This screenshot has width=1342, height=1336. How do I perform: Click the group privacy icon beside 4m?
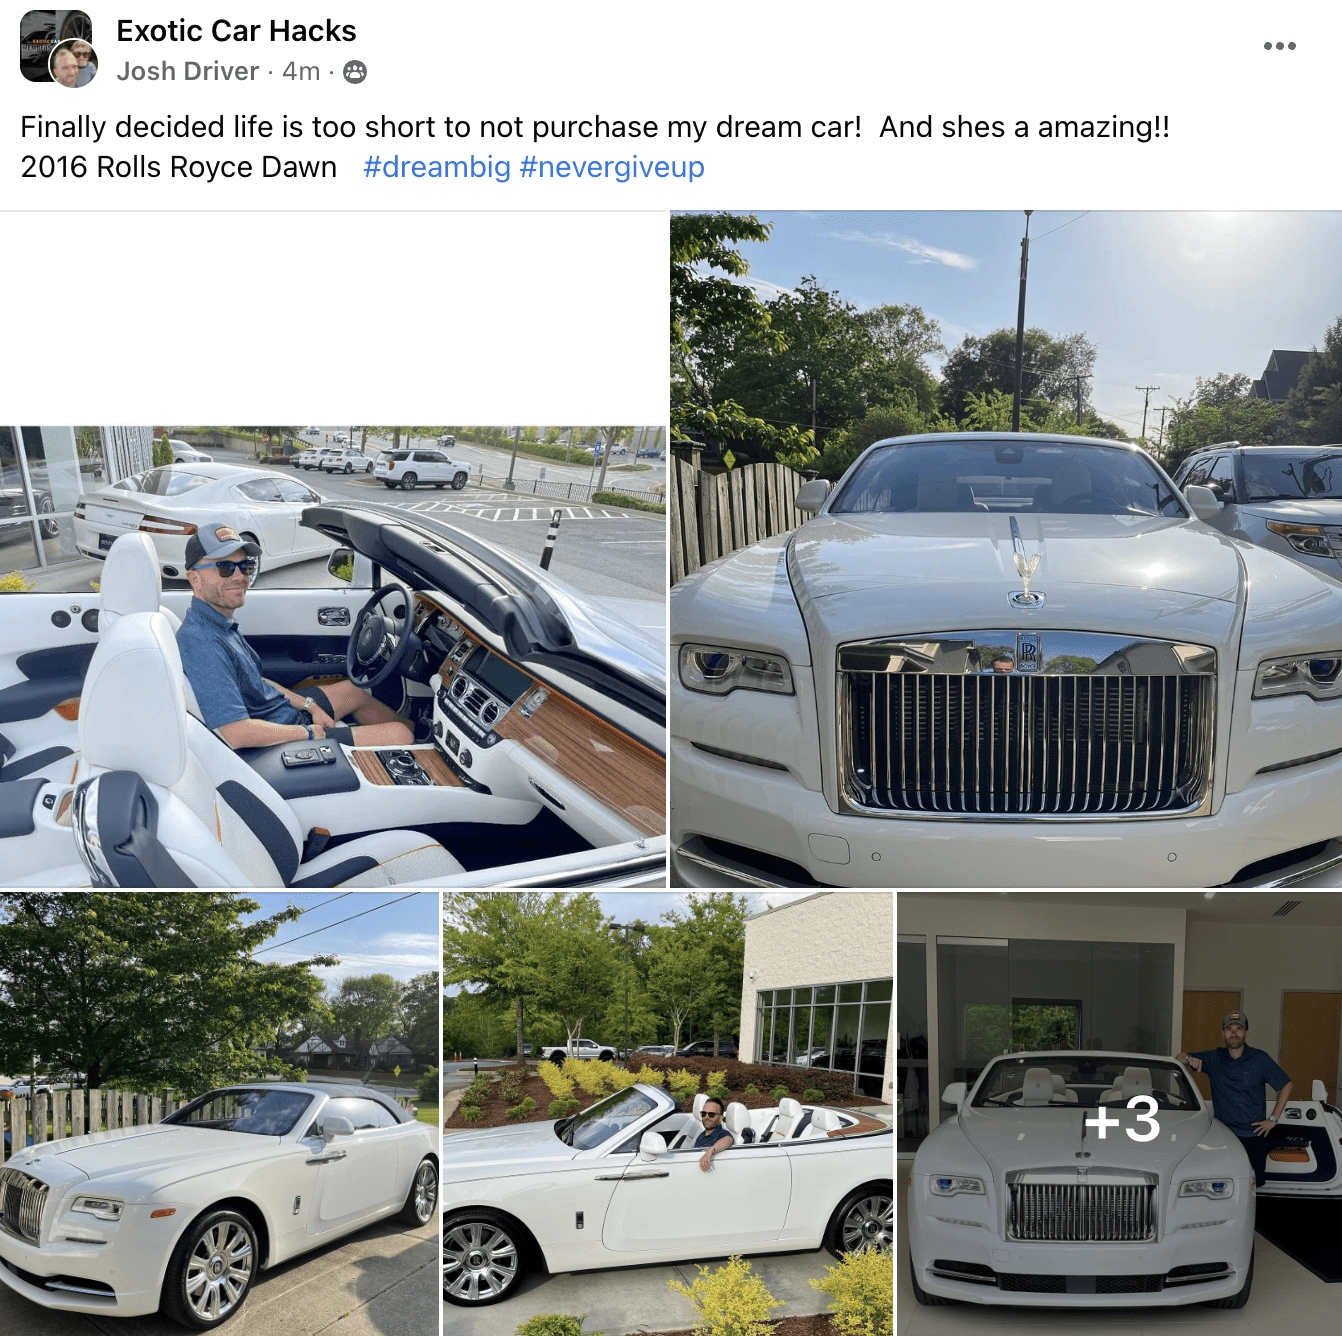(x=355, y=72)
